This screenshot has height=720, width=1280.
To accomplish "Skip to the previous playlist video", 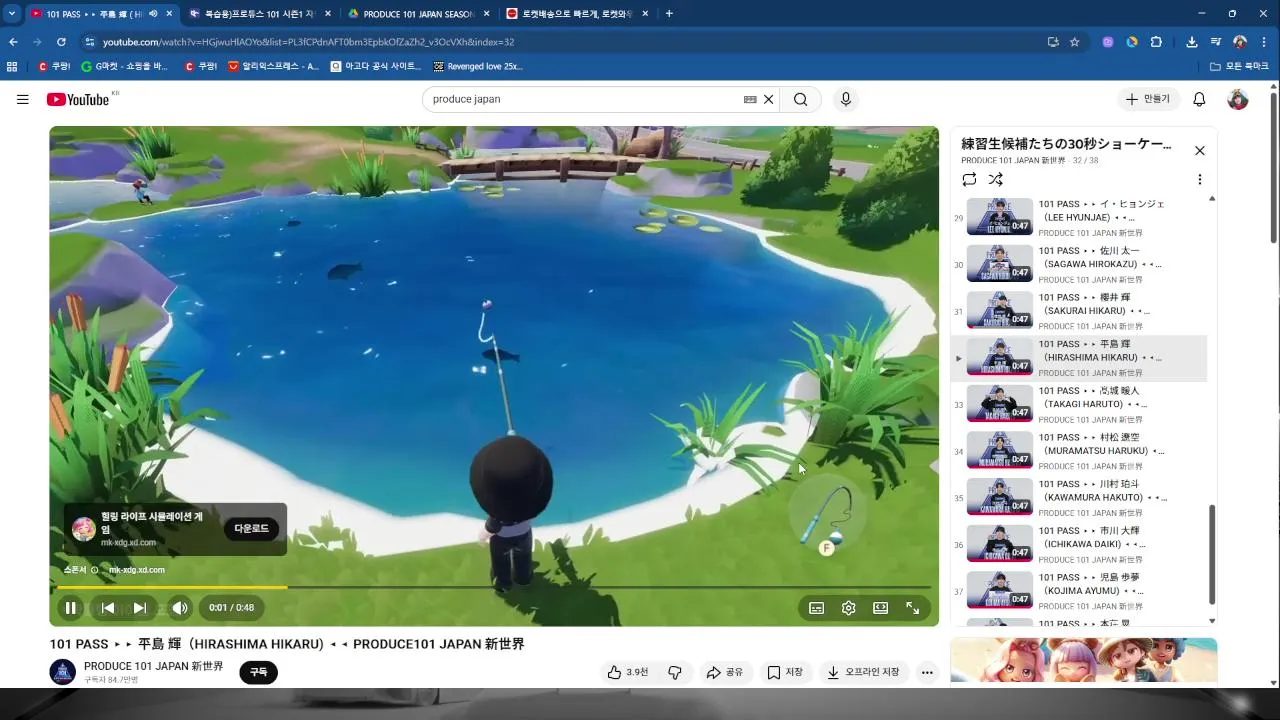I will [x=108, y=607].
